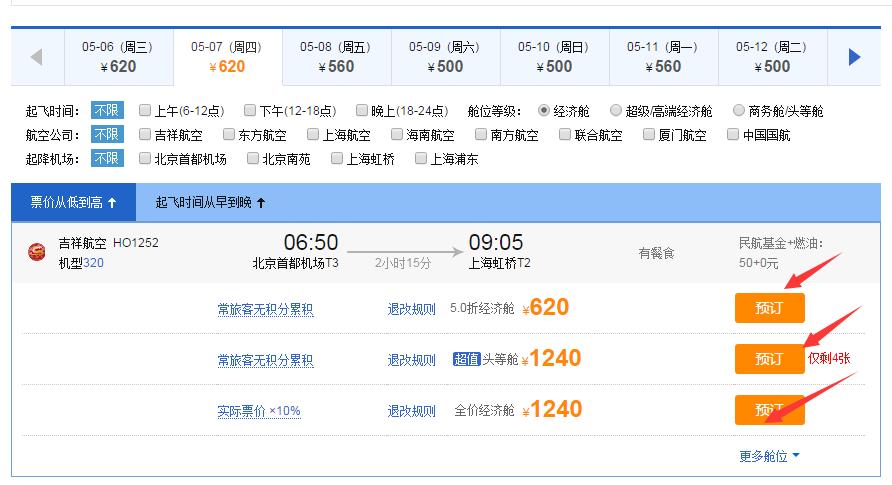
Task: Sort by 起飞时间从早到晚
Action: (210, 203)
